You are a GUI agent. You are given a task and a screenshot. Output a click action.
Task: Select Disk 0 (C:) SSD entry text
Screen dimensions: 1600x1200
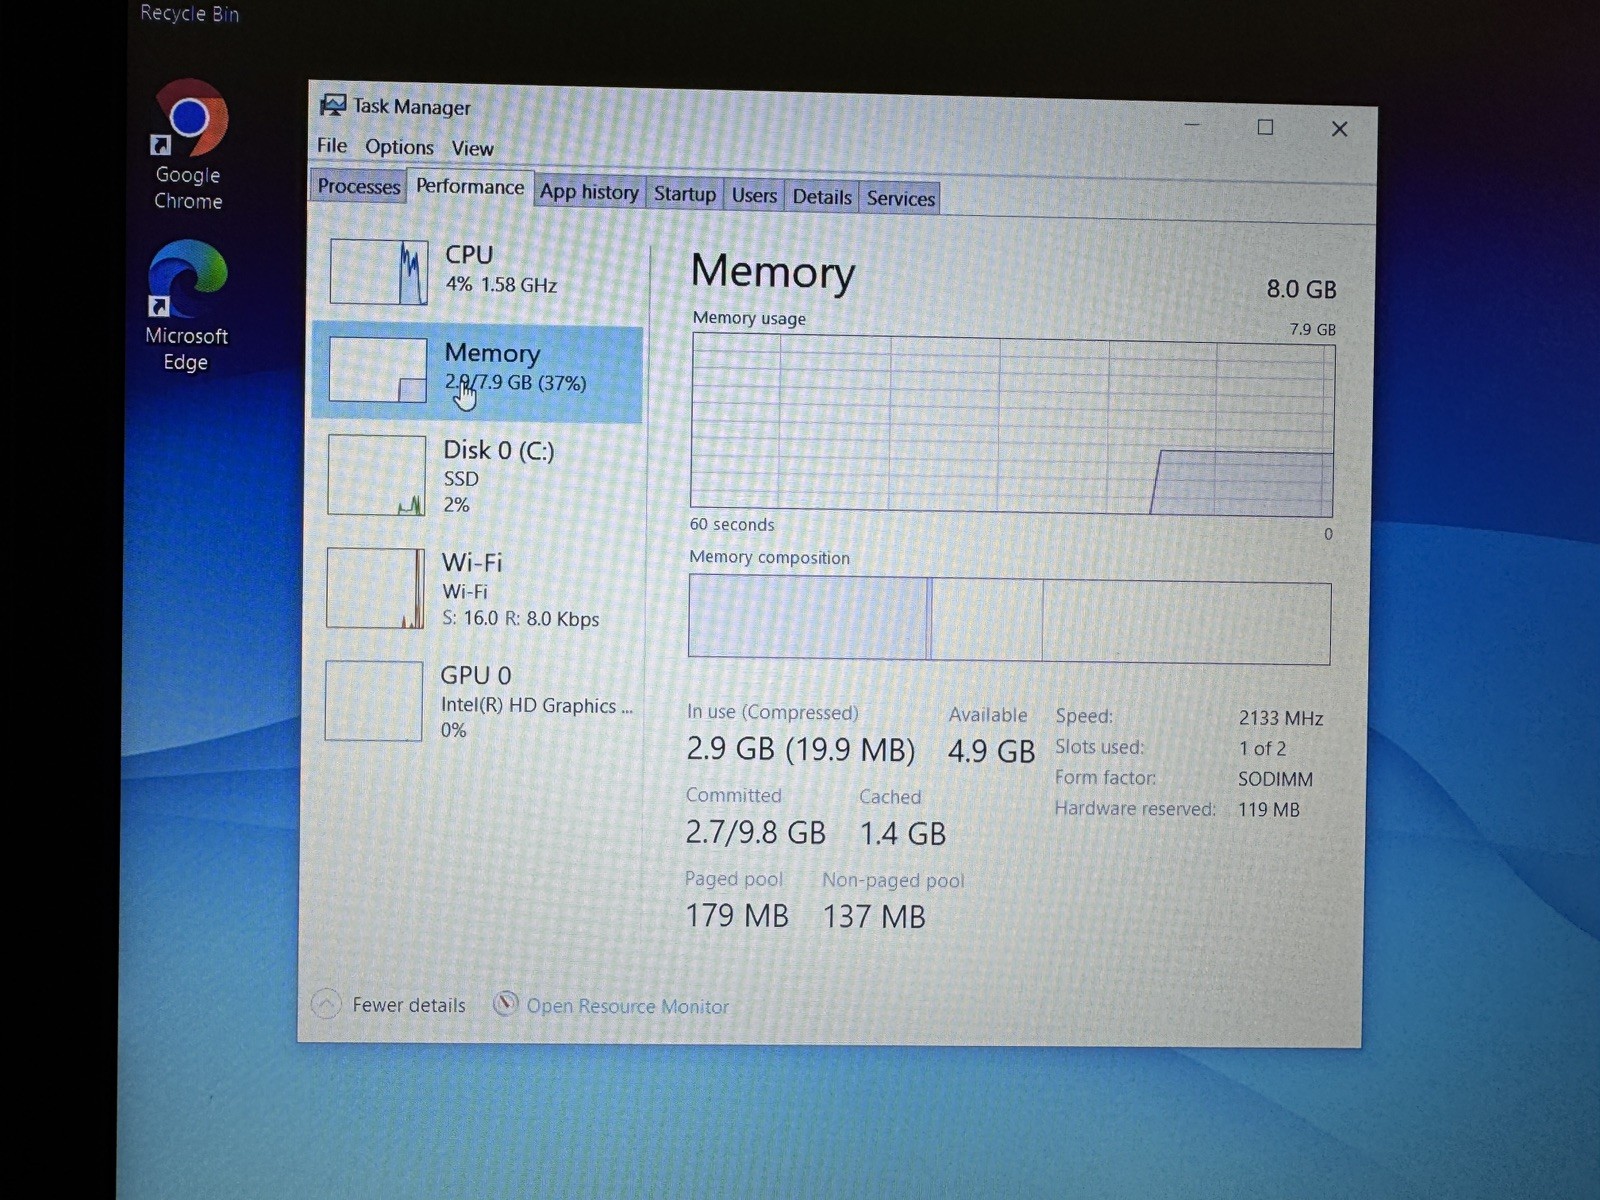(x=499, y=477)
